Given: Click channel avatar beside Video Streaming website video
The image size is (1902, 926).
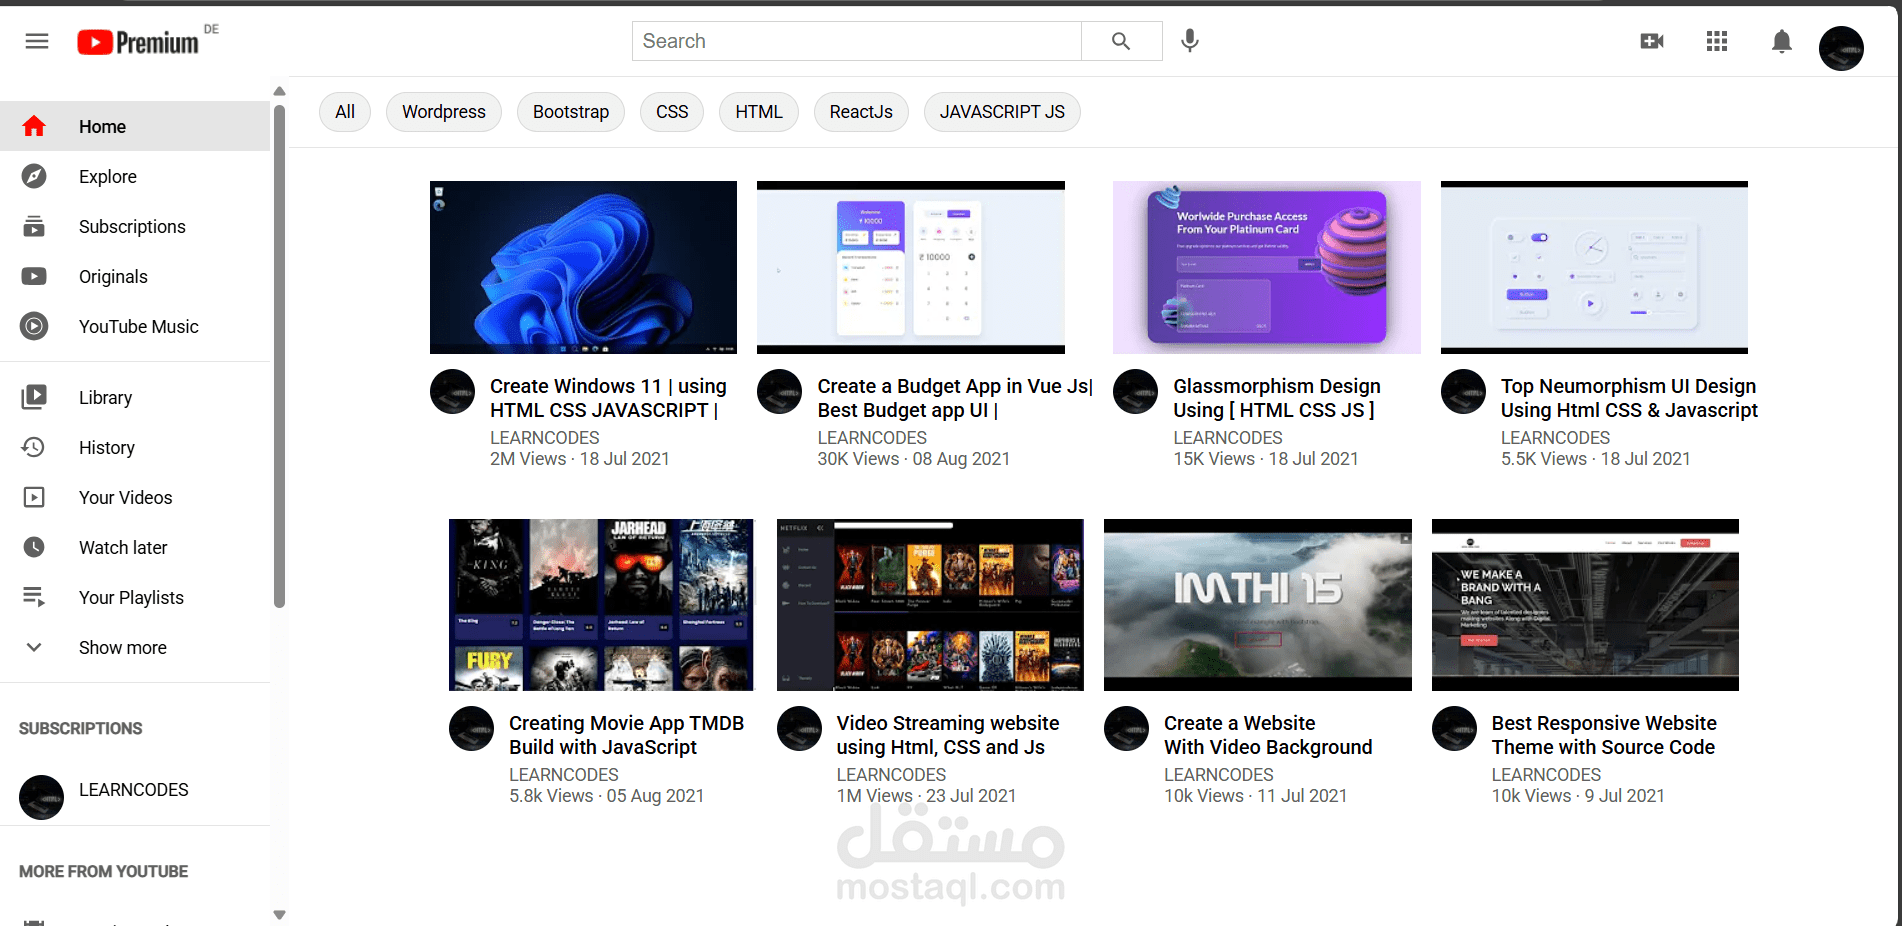Looking at the screenshot, I should [x=799, y=729].
